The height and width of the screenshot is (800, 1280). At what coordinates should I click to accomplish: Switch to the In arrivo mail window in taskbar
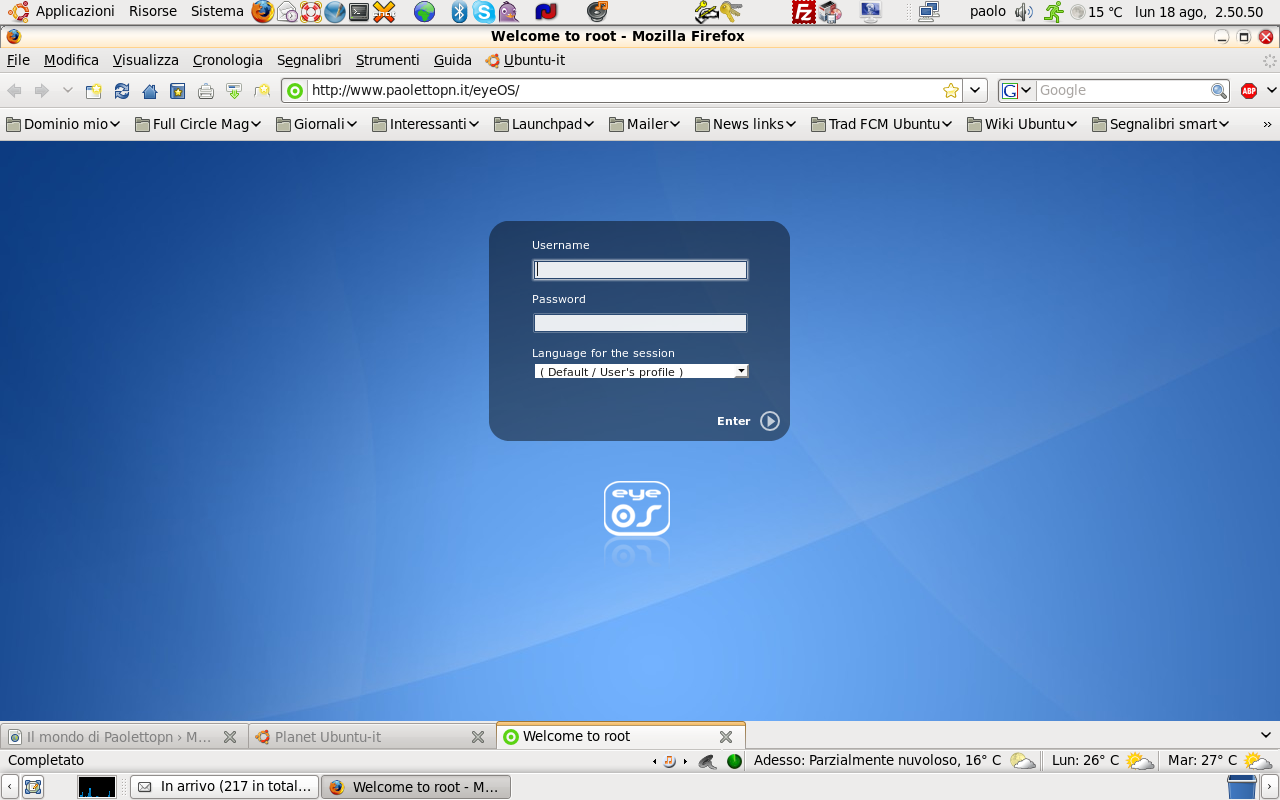(x=225, y=787)
